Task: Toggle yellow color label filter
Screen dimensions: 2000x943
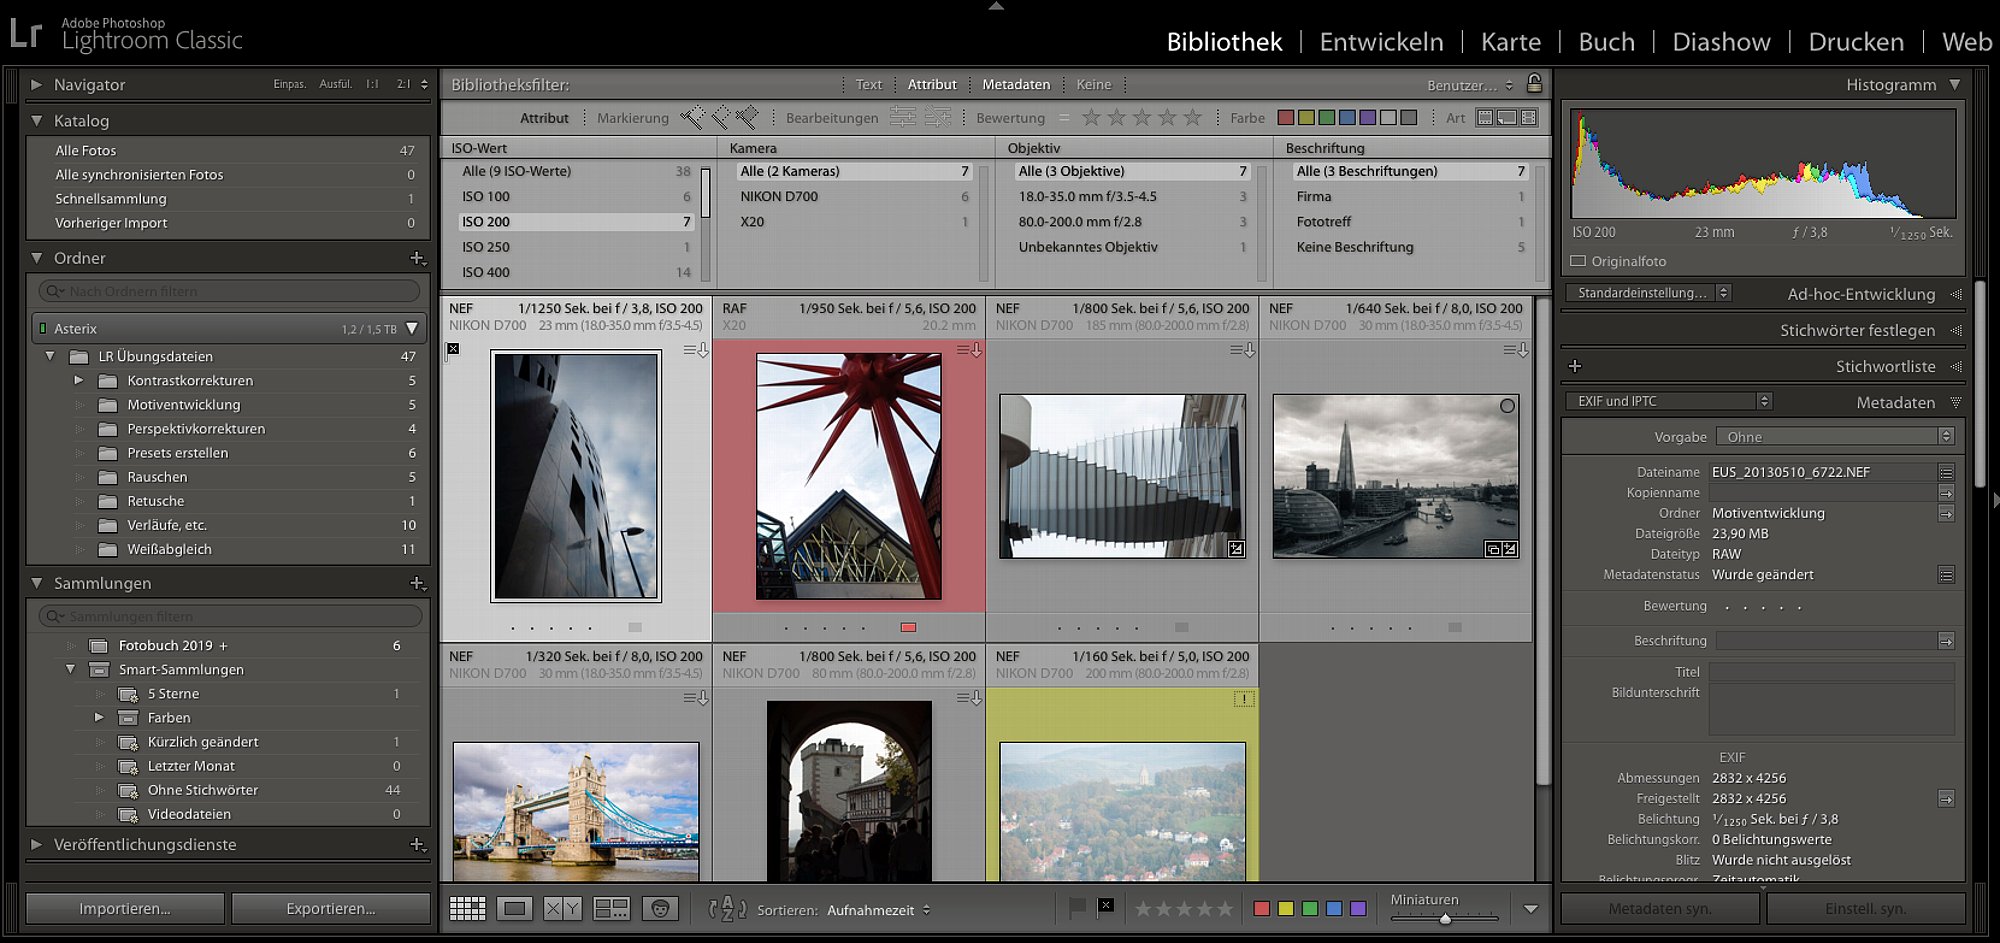Action: click(1306, 118)
